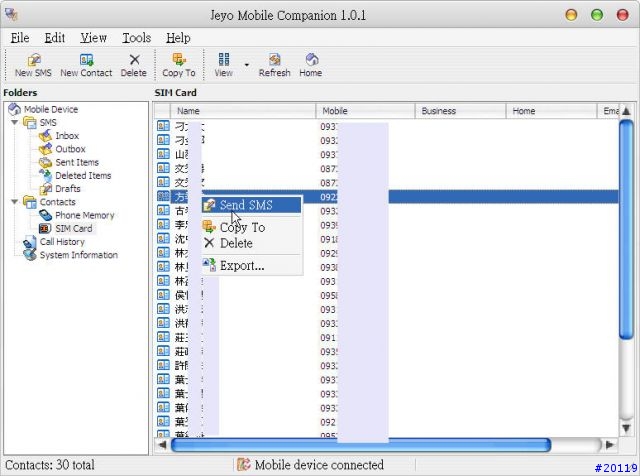Click the Business column header
Image resolution: width=640 pixels, height=476 pixels.
tap(460, 111)
